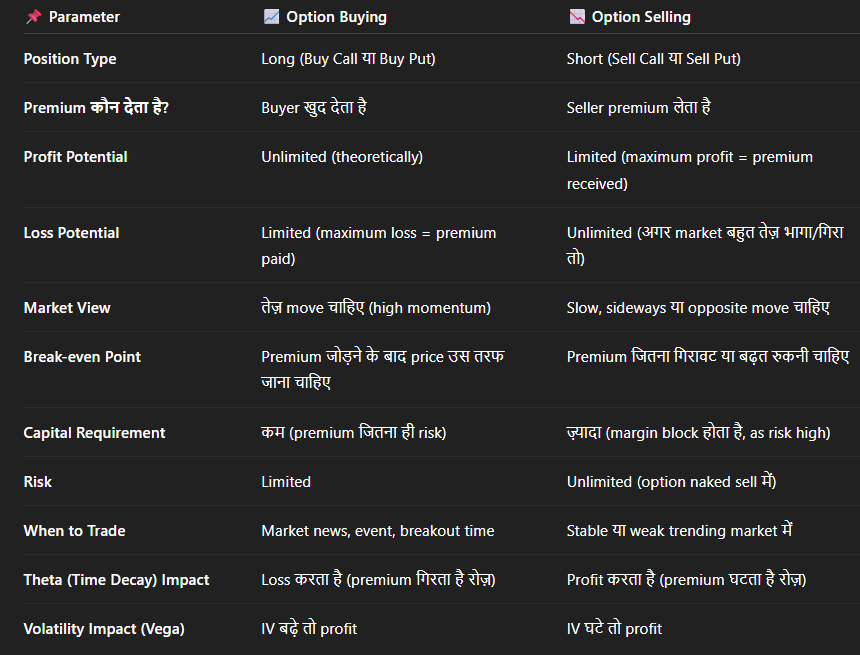Click the Risk row label
The height and width of the screenshot is (655, 860).
coord(38,482)
